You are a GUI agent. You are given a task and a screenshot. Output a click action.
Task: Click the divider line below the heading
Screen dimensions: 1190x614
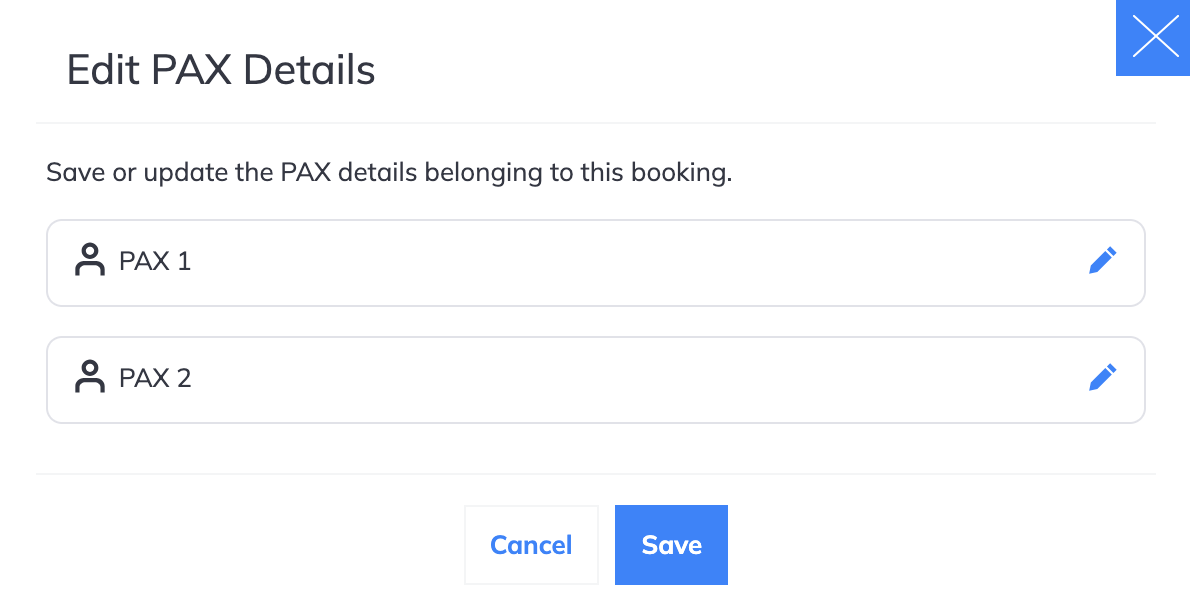coord(596,123)
